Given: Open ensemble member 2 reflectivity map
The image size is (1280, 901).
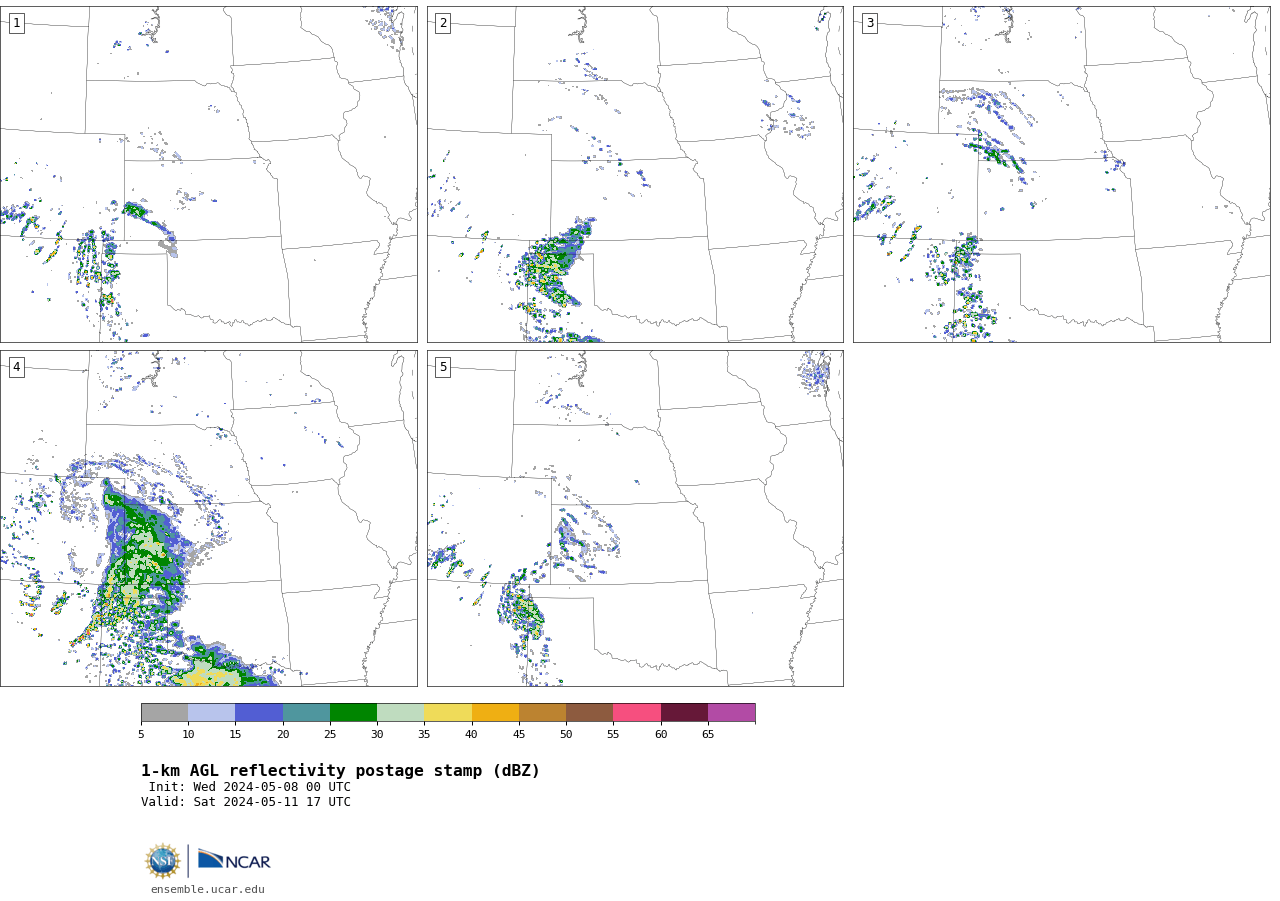Looking at the screenshot, I should [635, 174].
